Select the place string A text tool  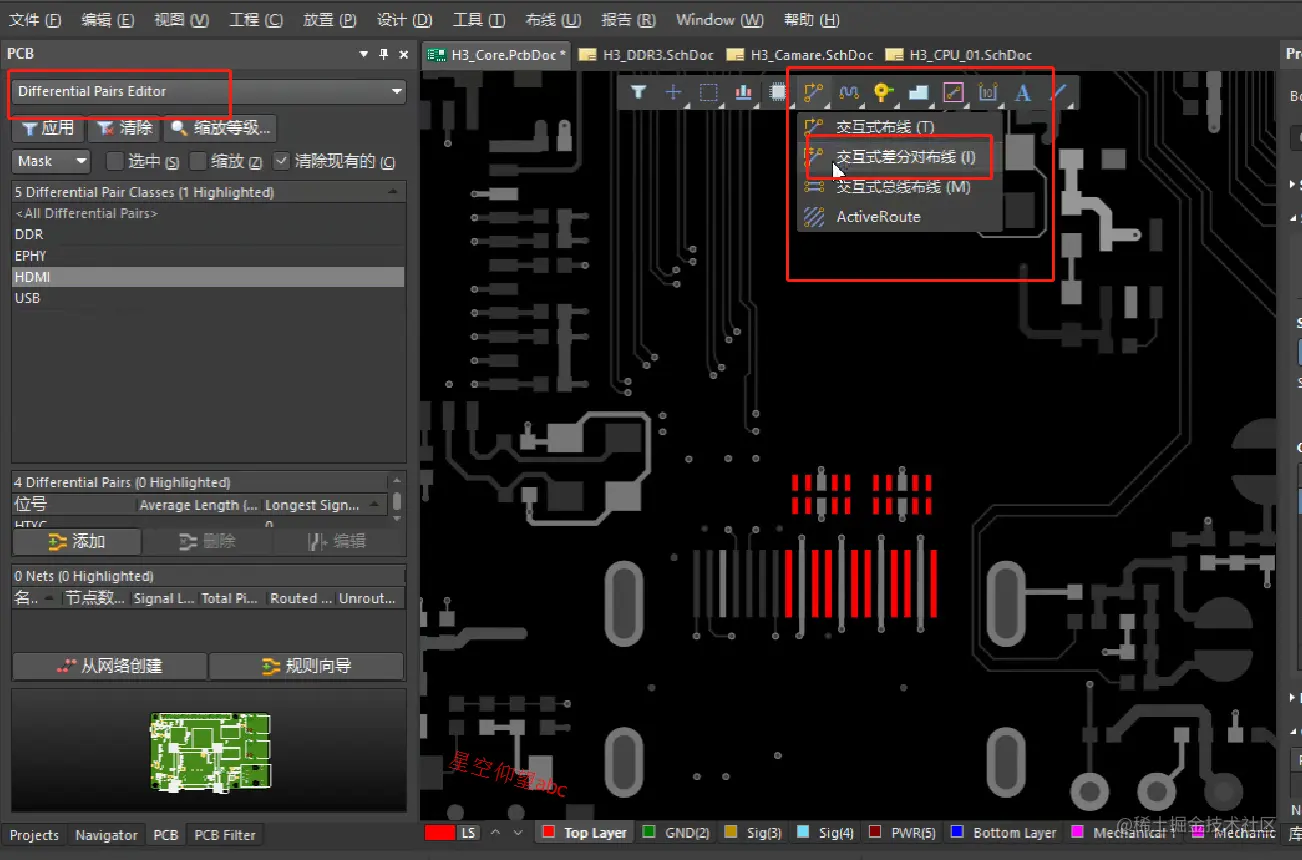(x=1022, y=92)
